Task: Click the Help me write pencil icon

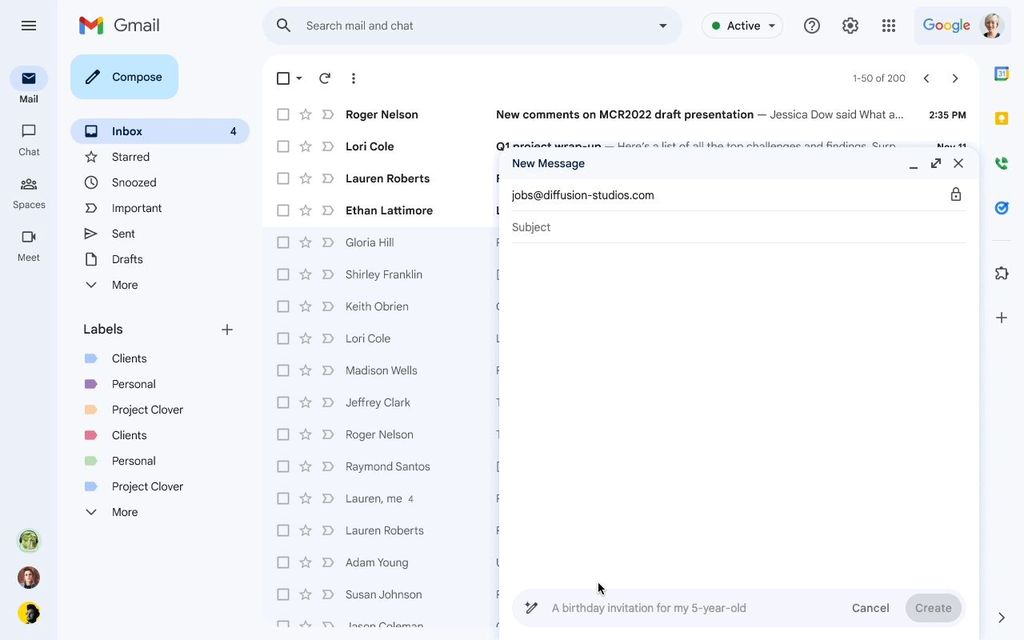Action: (530, 607)
